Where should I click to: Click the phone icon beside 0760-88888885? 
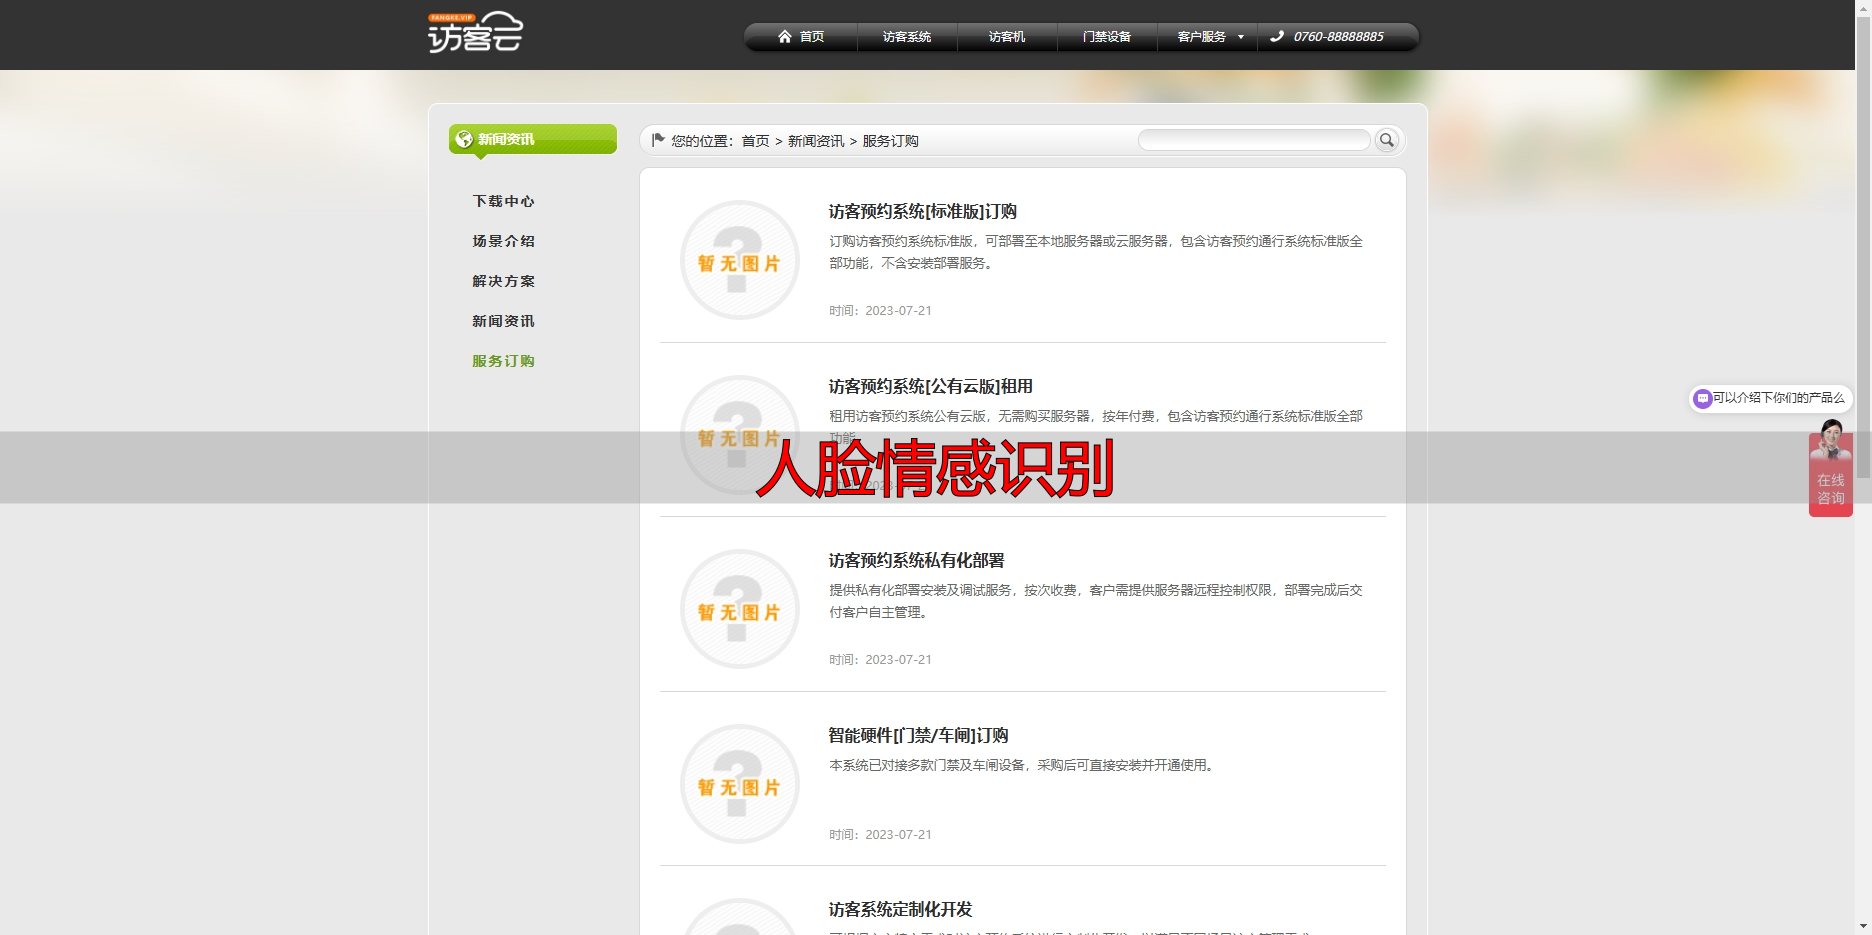(1277, 37)
